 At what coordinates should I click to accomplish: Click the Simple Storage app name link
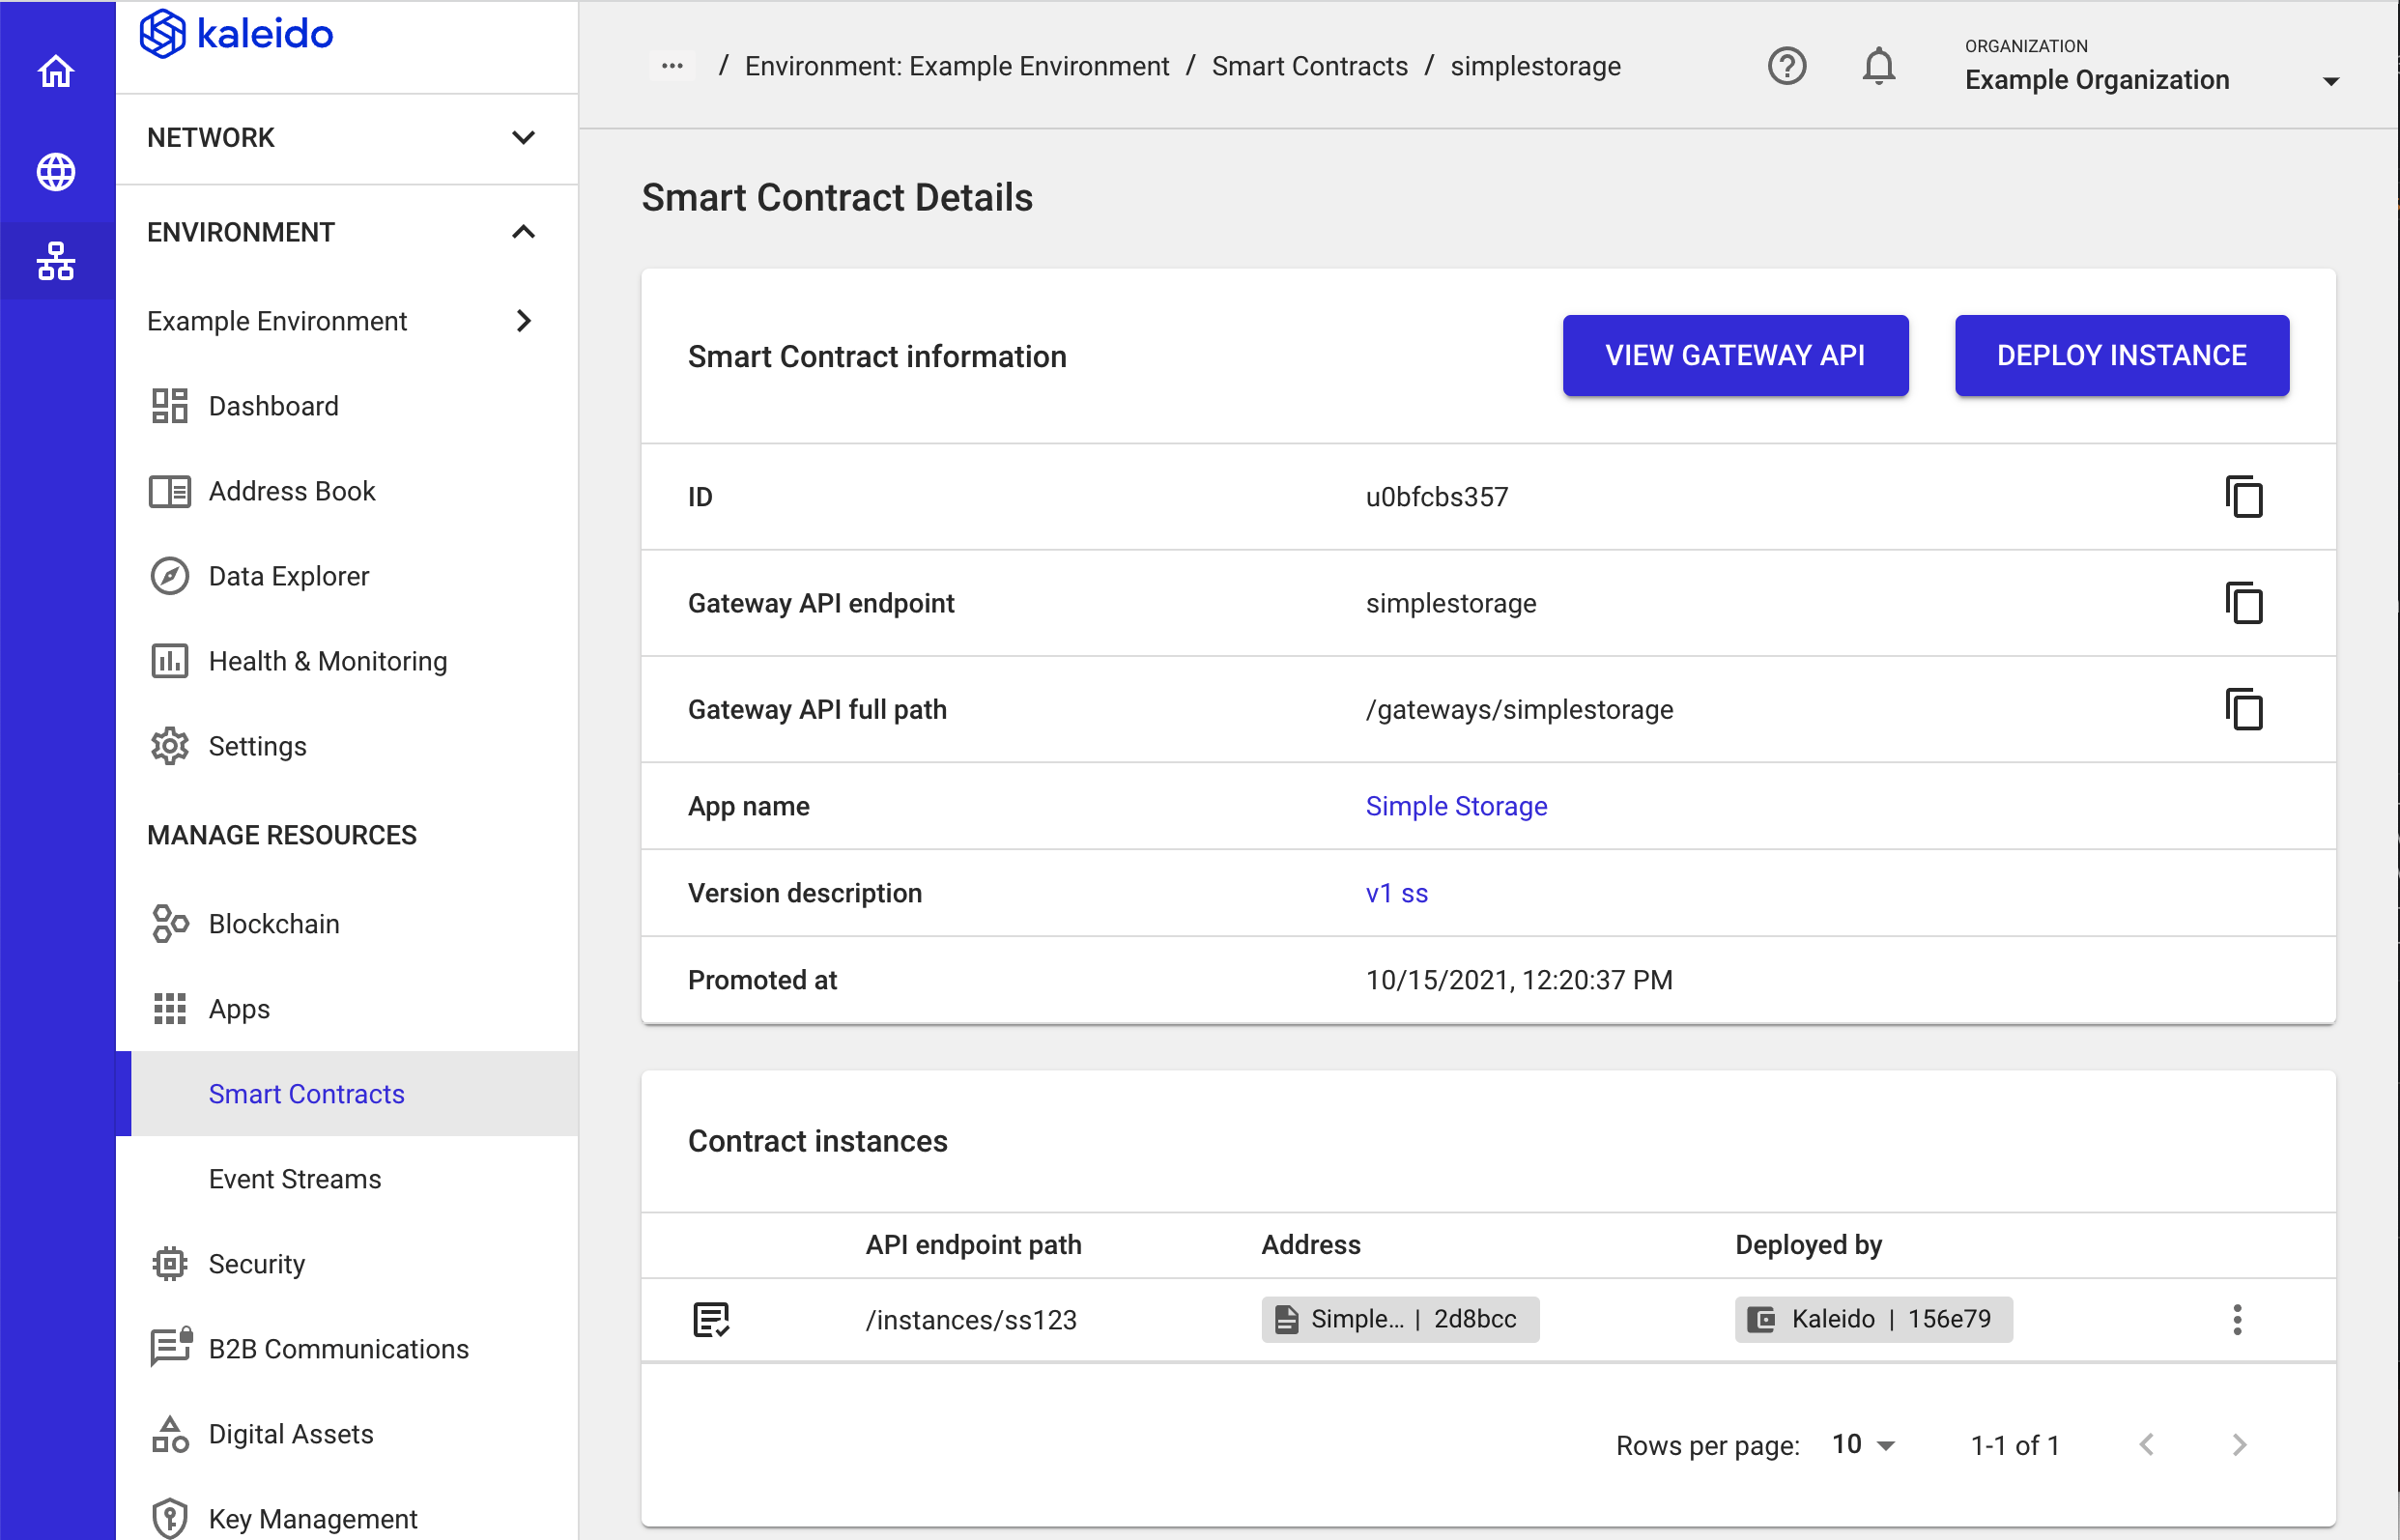[1455, 807]
